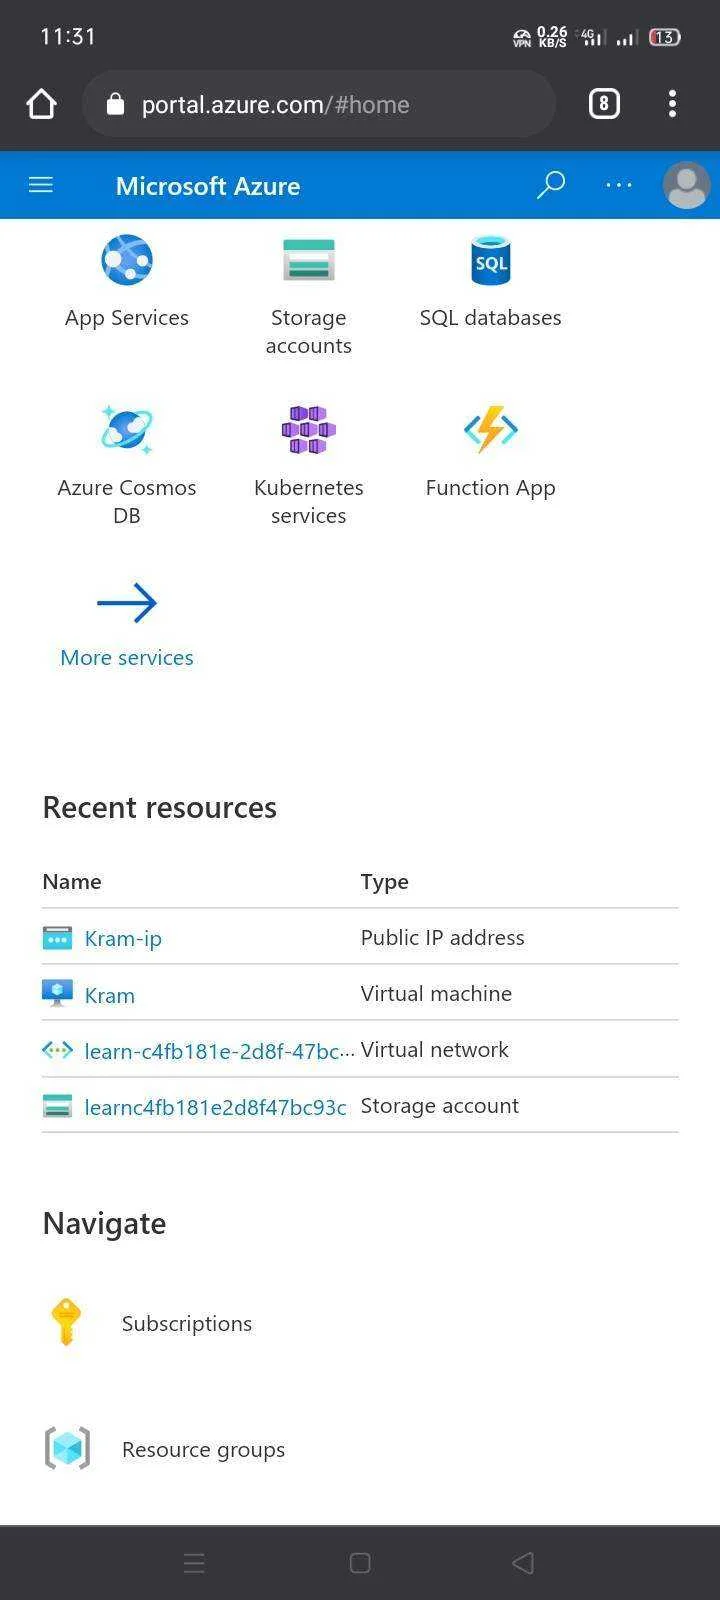720x1600 pixels.
Task: Click the Virtual machine type cell
Action: (x=436, y=993)
